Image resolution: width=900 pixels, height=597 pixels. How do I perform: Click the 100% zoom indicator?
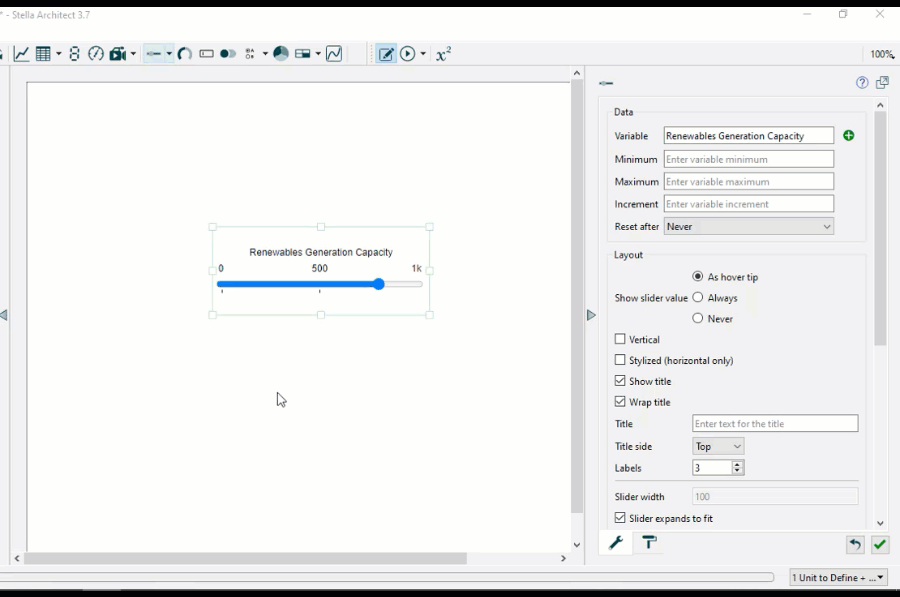(881, 54)
